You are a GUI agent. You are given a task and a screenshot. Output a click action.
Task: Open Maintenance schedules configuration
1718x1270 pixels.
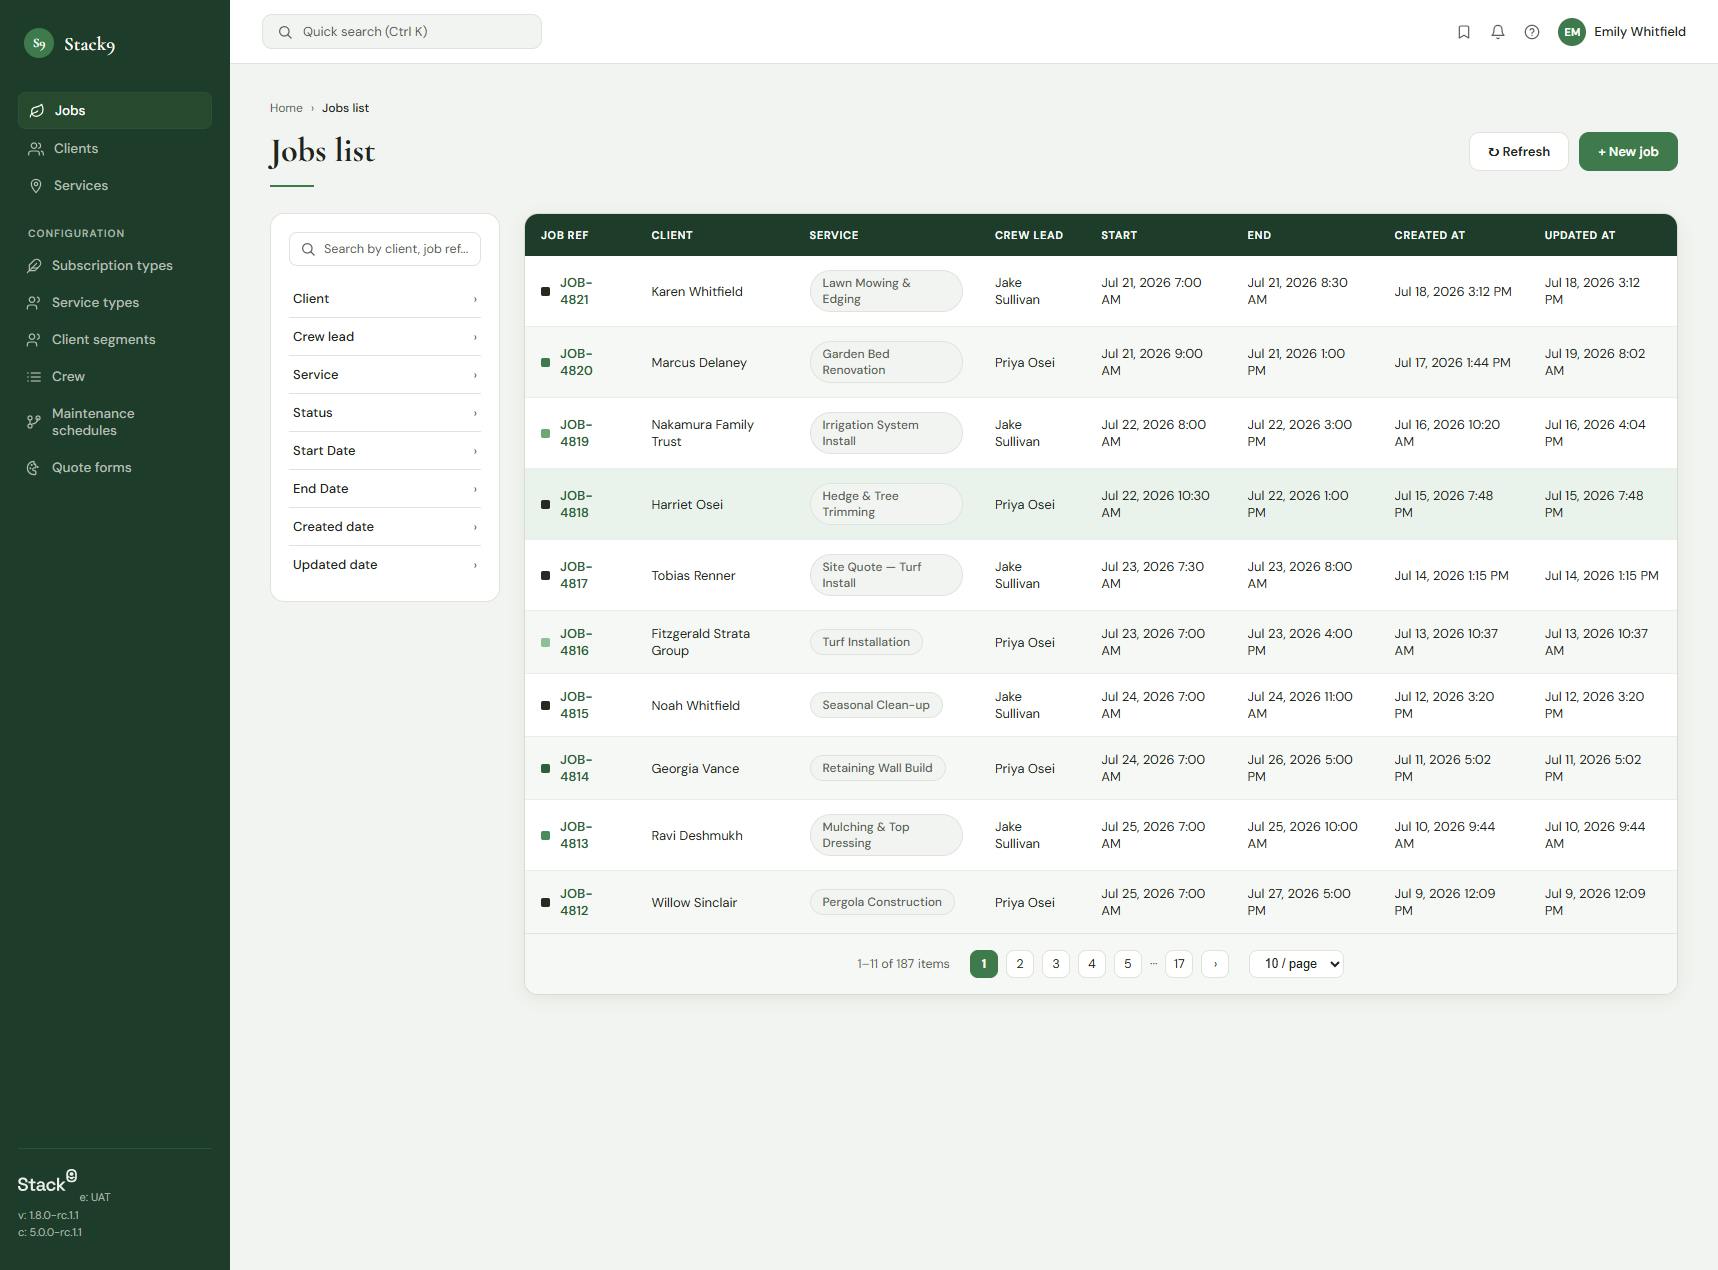pos(115,422)
